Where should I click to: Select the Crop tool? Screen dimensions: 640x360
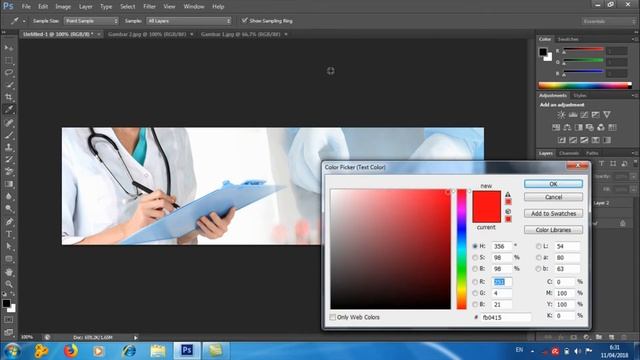point(9,97)
